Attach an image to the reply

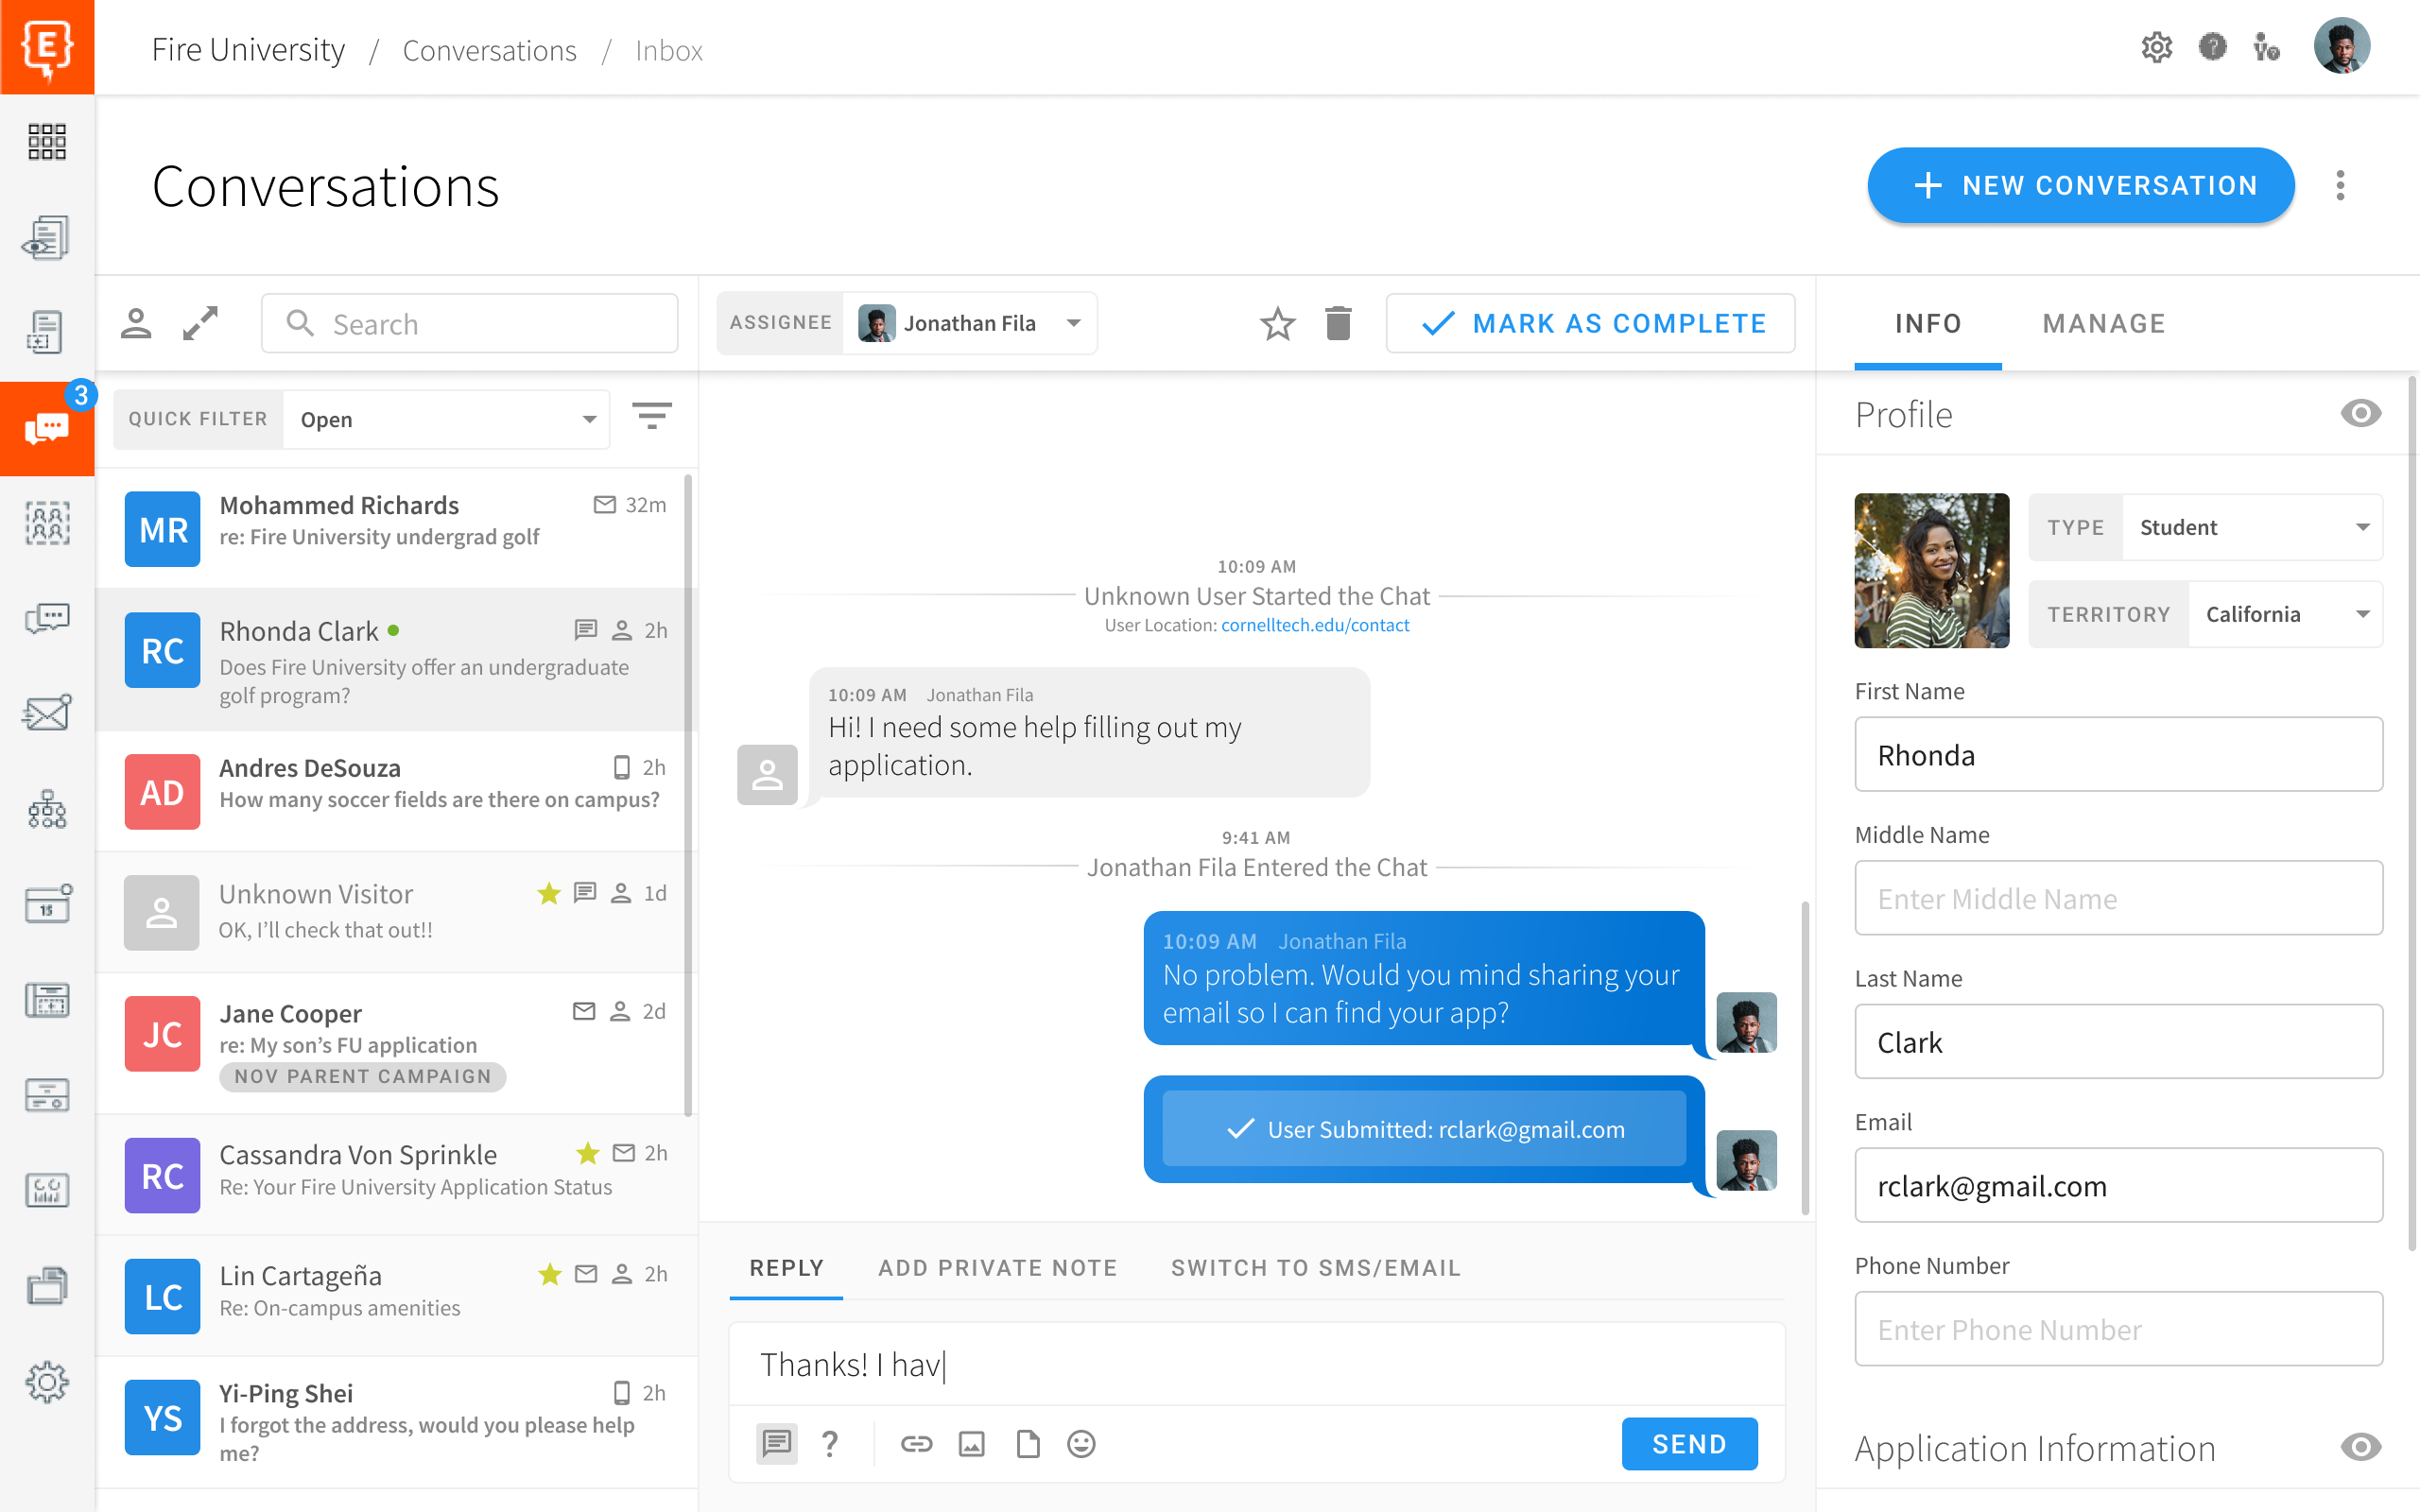[972, 1444]
